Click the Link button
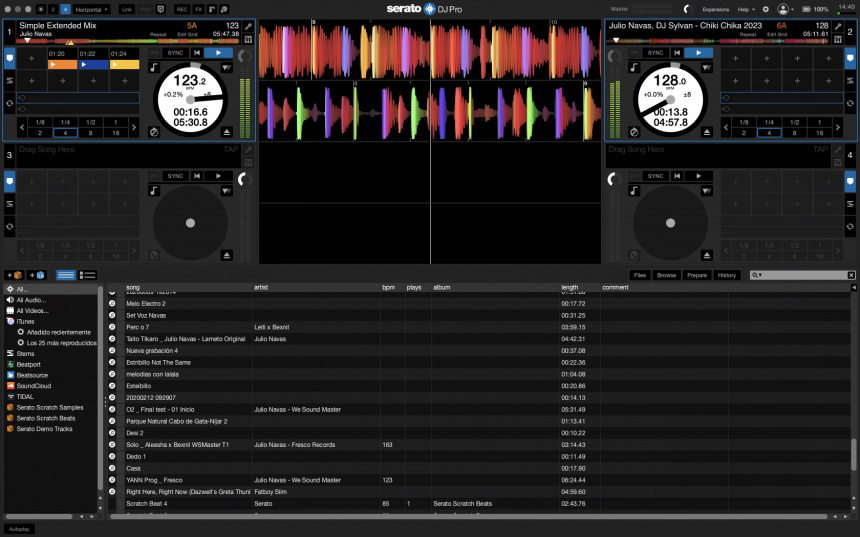This screenshot has height=537, width=860. tap(127, 9)
